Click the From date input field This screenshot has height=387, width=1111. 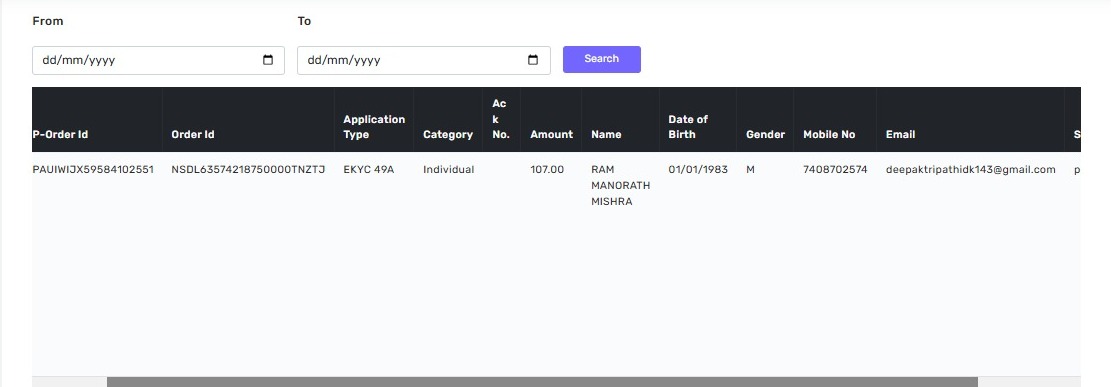coord(158,60)
